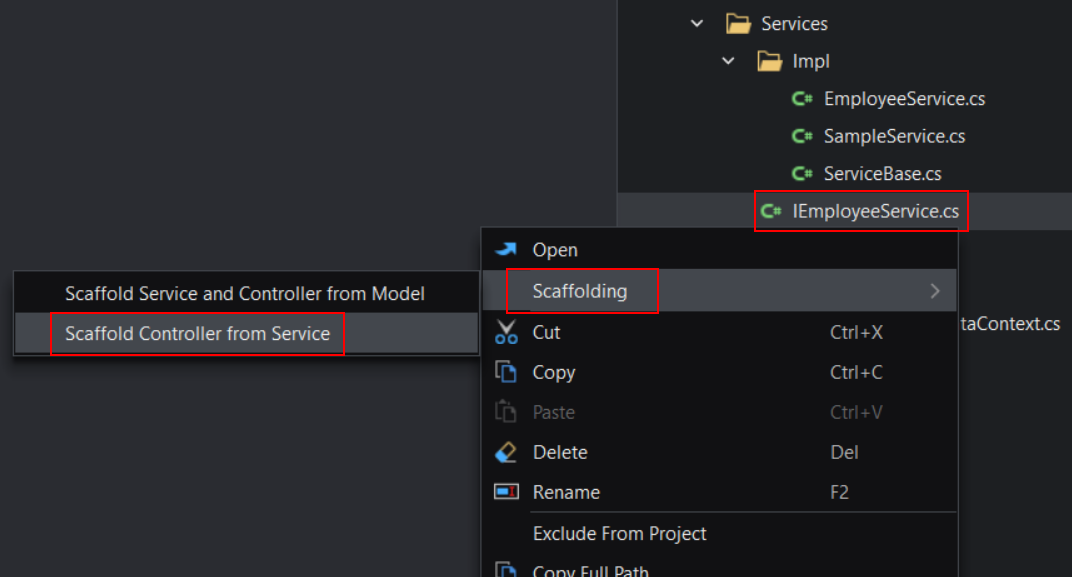This screenshot has width=1072, height=577.
Task: Select the EmployeeService.cs file
Action: (904, 99)
